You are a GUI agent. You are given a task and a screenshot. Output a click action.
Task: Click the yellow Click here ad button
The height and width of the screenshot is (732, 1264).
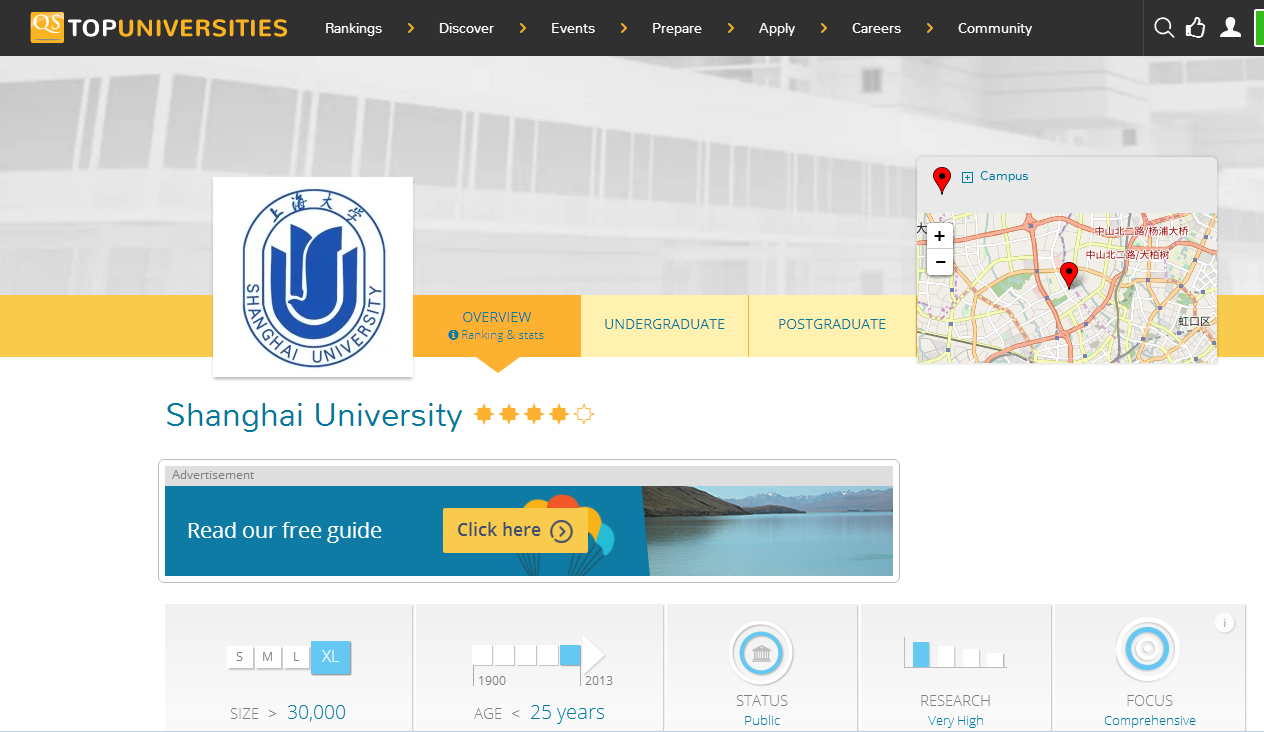(x=515, y=530)
